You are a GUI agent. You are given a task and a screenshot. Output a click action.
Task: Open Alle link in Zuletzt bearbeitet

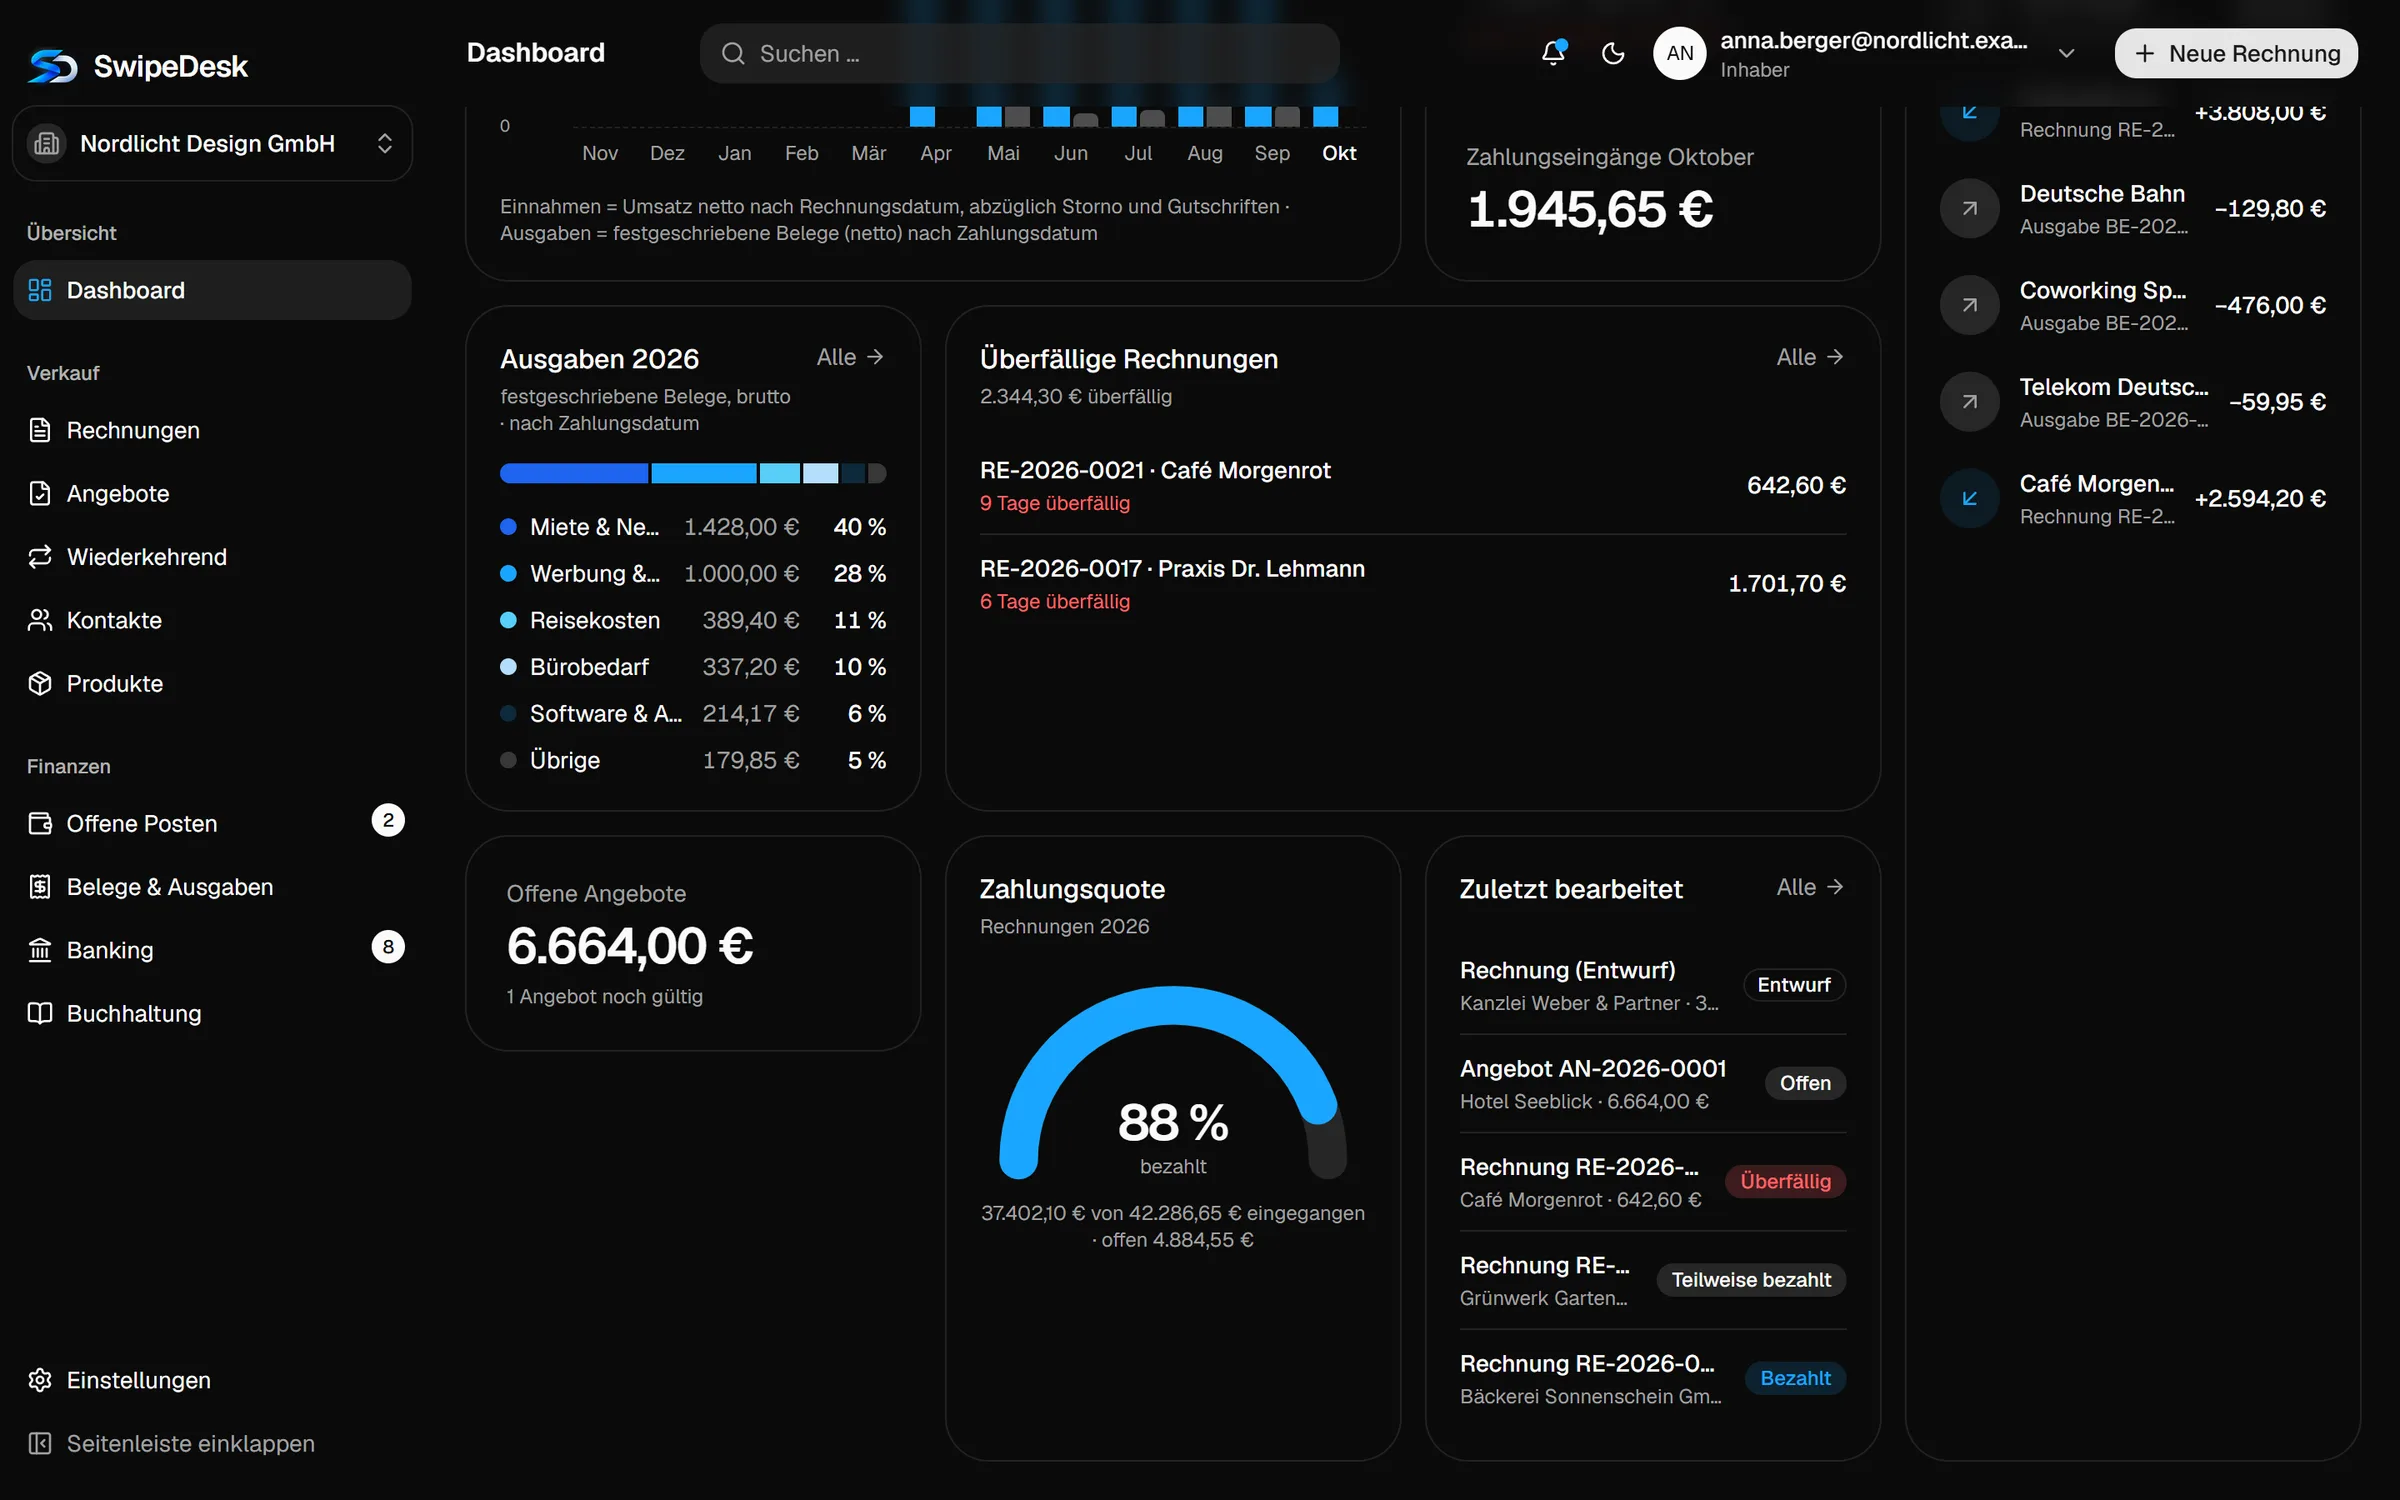point(1810,887)
